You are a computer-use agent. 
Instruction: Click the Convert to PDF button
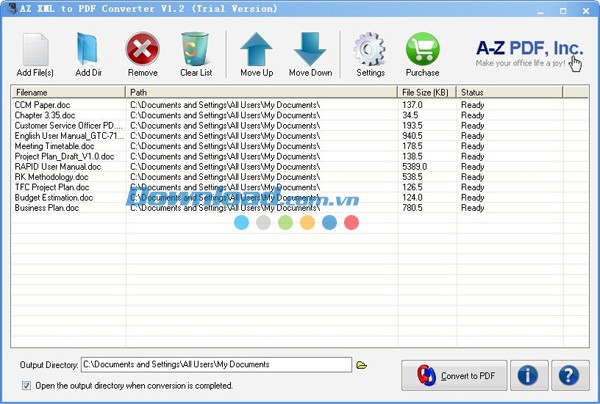pyautogui.click(x=454, y=375)
